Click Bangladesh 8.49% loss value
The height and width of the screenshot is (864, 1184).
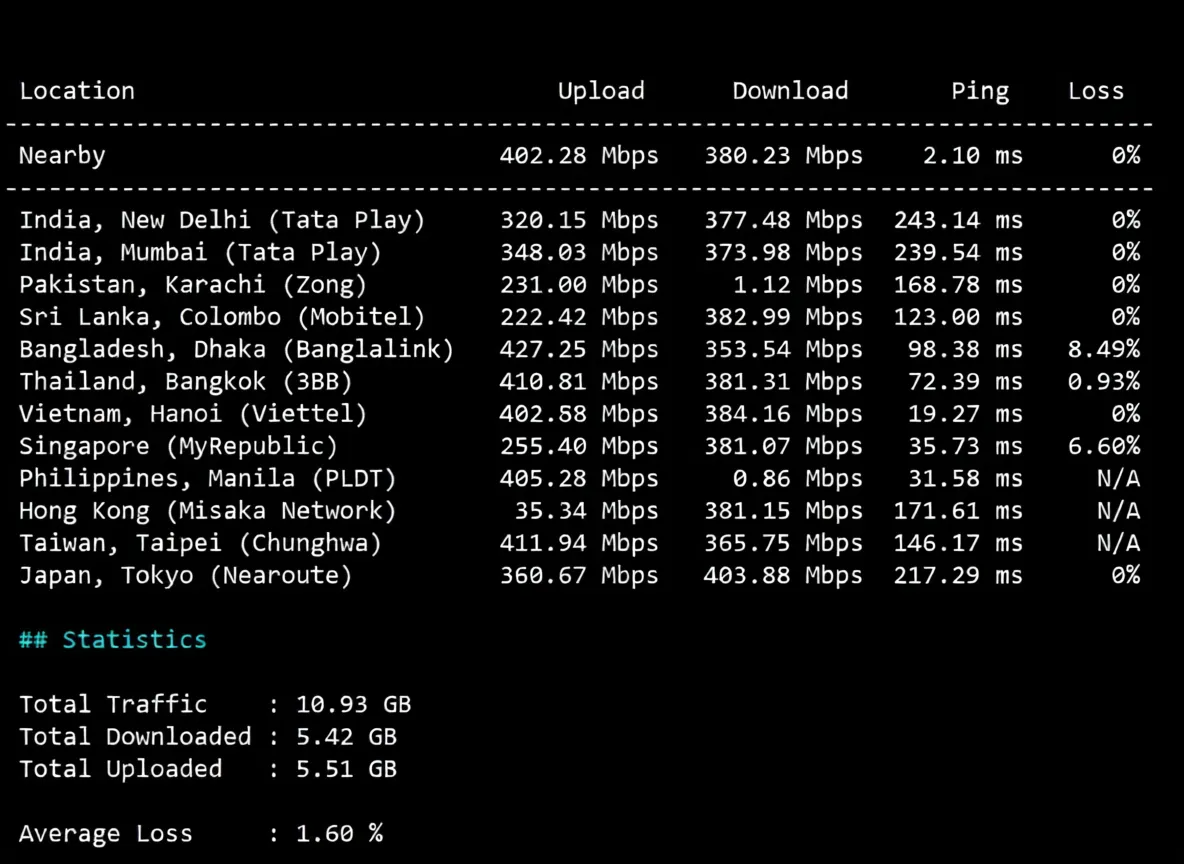(x=1104, y=349)
